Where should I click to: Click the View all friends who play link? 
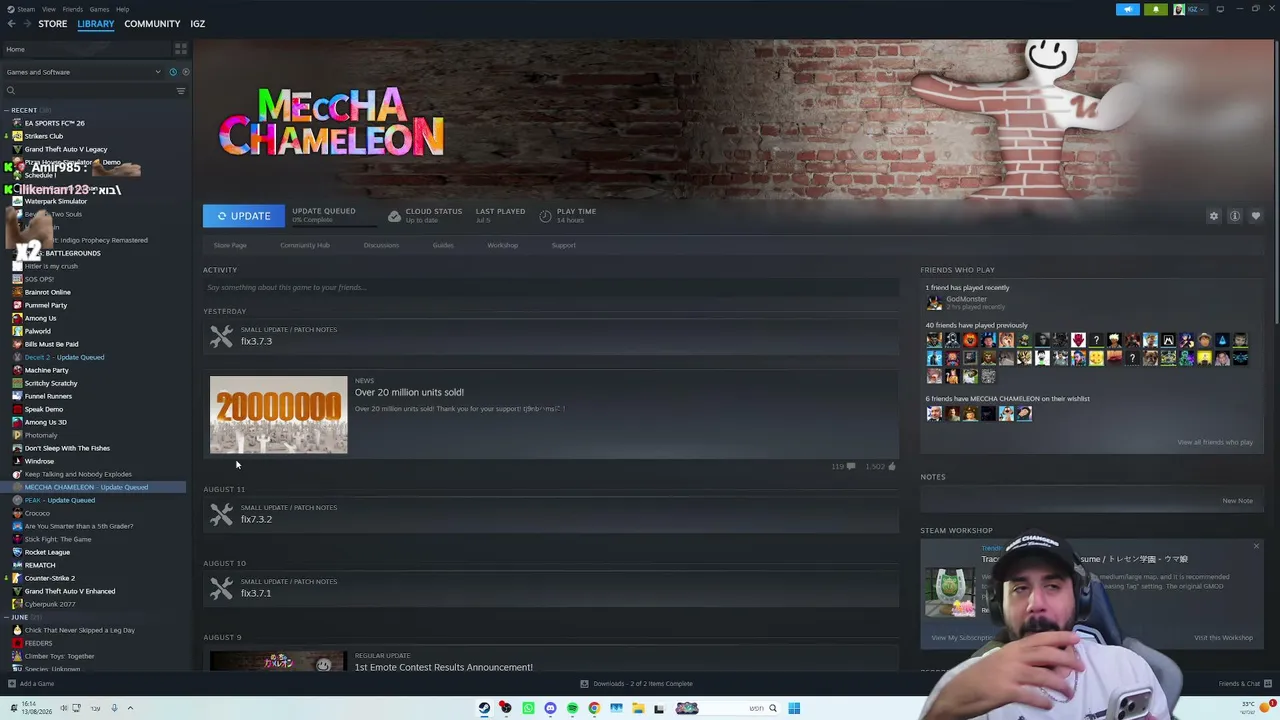(1215, 442)
